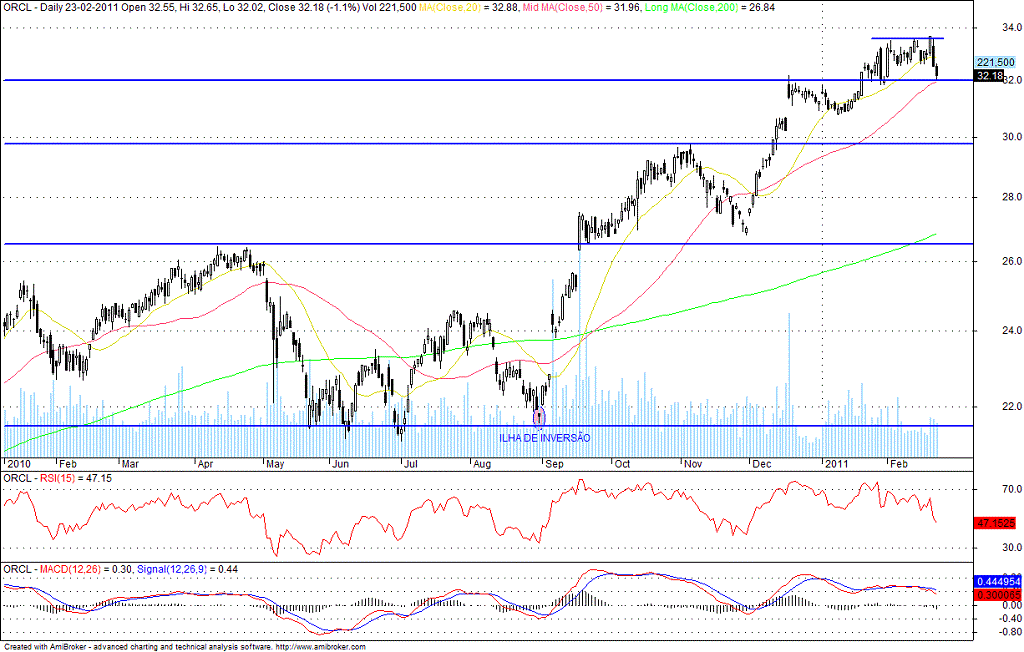Click the ORCL - RSI(15) = 47.15 label

click(57, 478)
